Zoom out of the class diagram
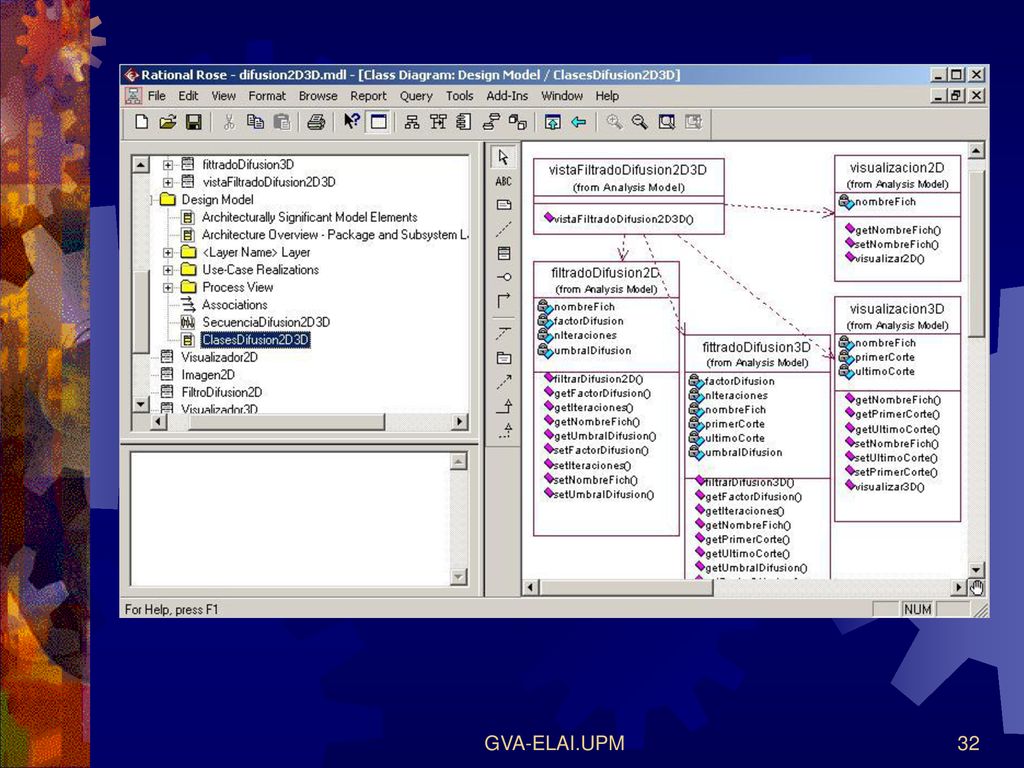The image size is (1024, 768). click(x=640, y=122)
